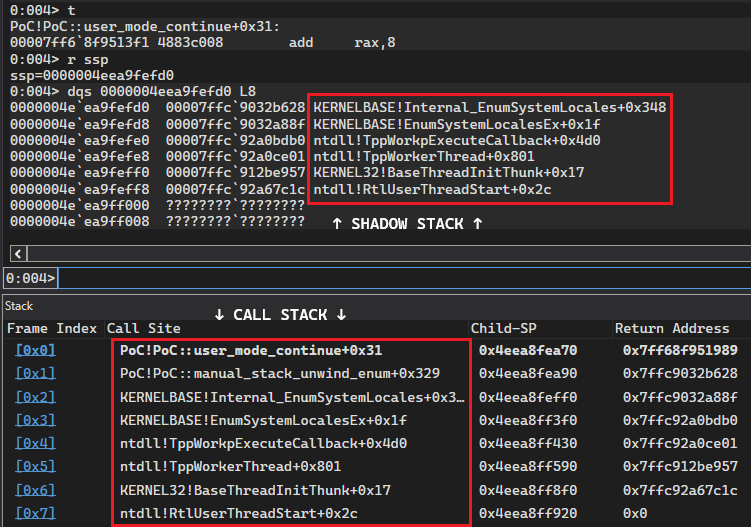
Task: Click ntdll!RtlUserThreadStart+0x2c in command output
Action: (x=432, y=189)
